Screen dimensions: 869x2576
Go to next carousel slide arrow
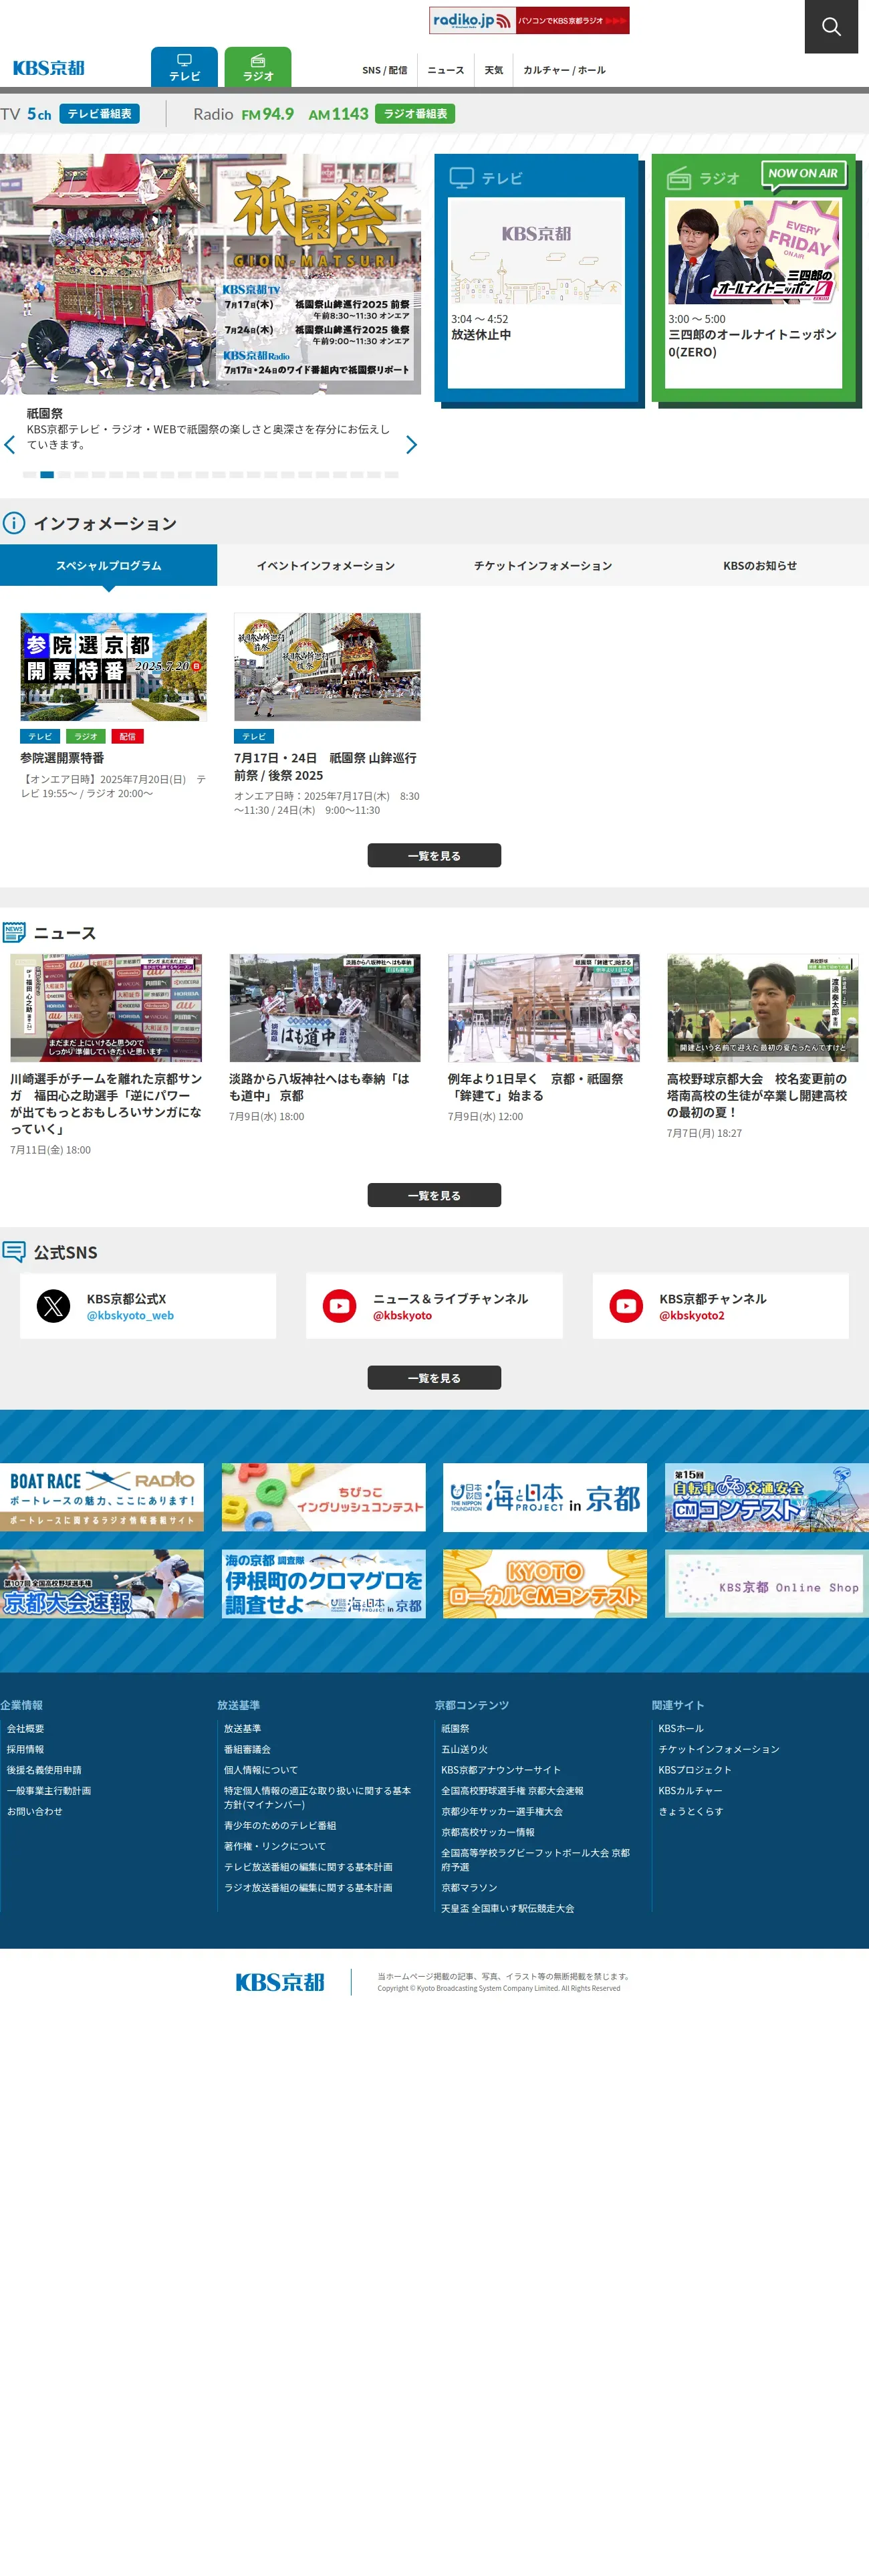[411, 444]
